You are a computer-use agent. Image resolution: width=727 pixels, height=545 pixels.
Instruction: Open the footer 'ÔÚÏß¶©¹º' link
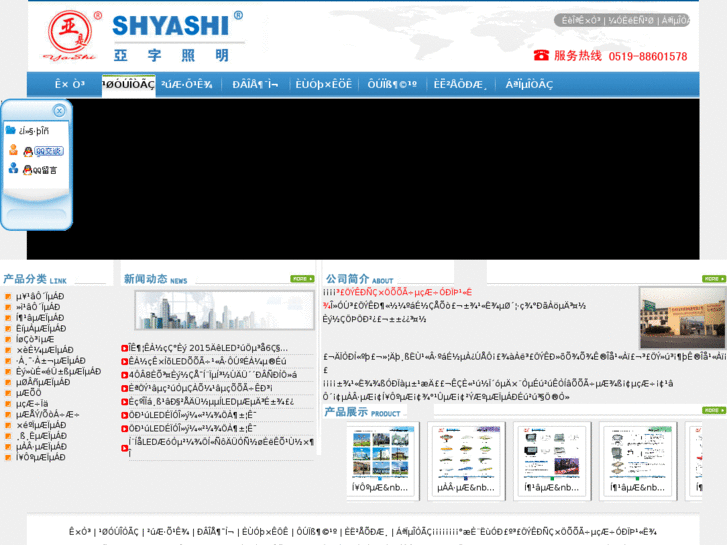[317, 532]
